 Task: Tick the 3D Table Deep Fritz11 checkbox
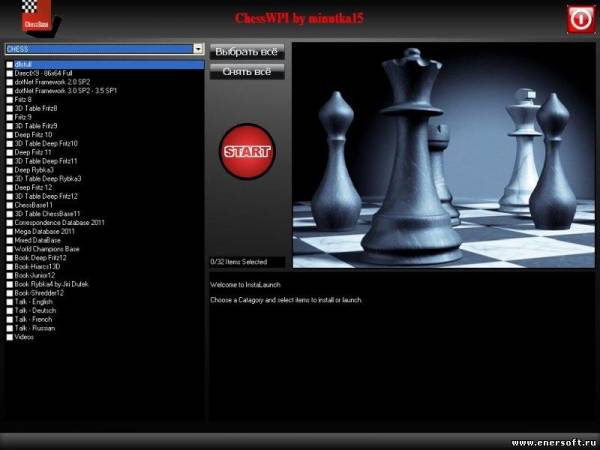pyautogui.click(x=10, y=161)
